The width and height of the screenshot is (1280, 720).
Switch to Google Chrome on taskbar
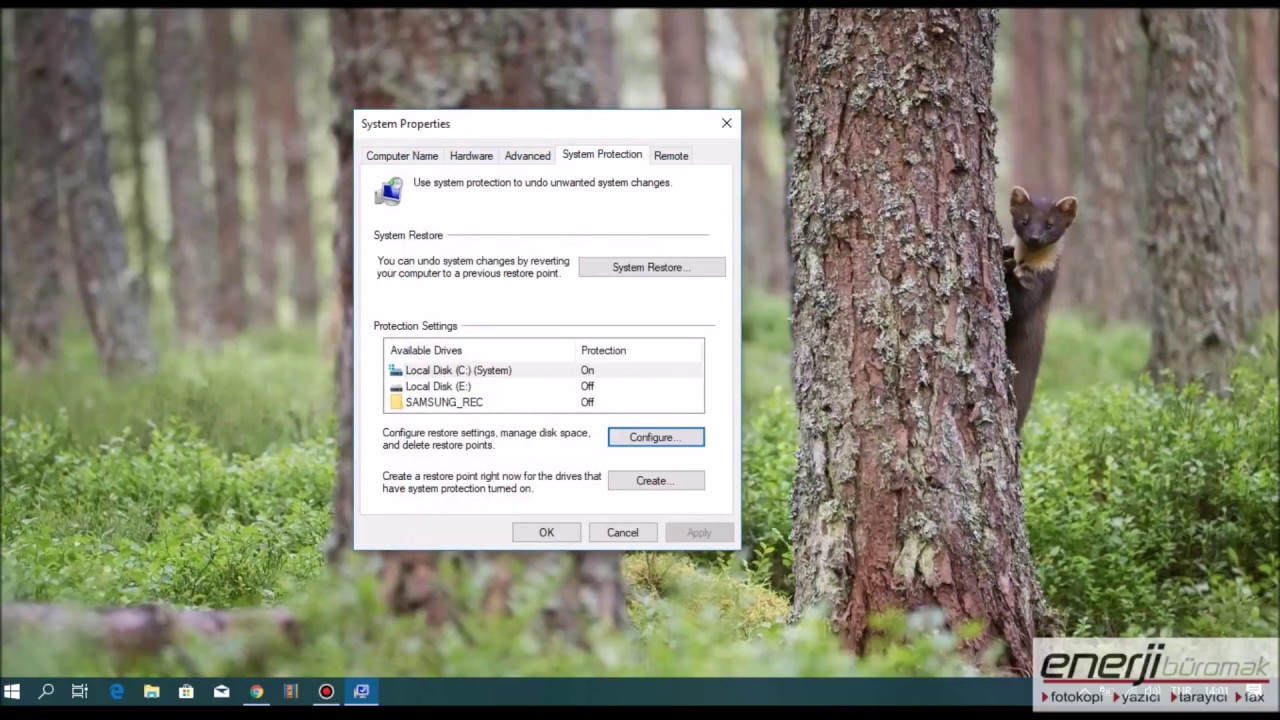(x=256, y=691)
